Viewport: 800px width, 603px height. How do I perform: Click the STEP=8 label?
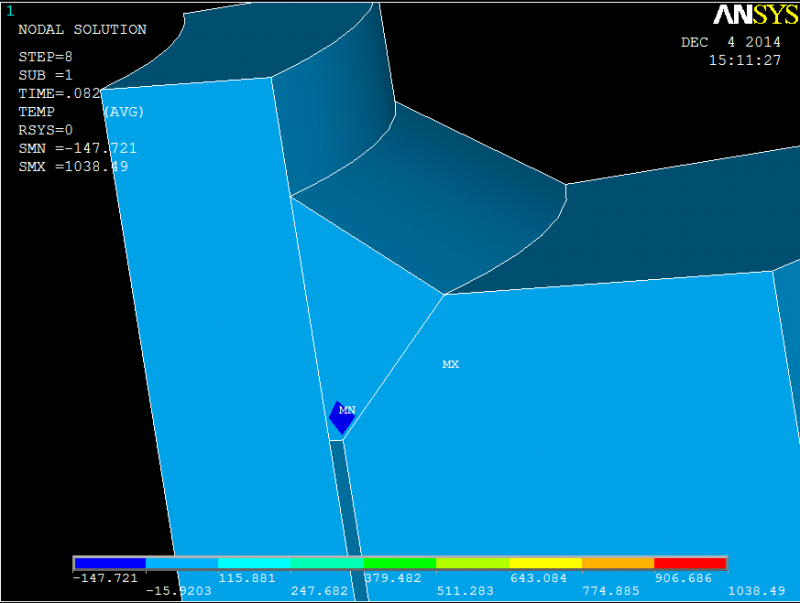pyautogui.click(x=45, y=57)
